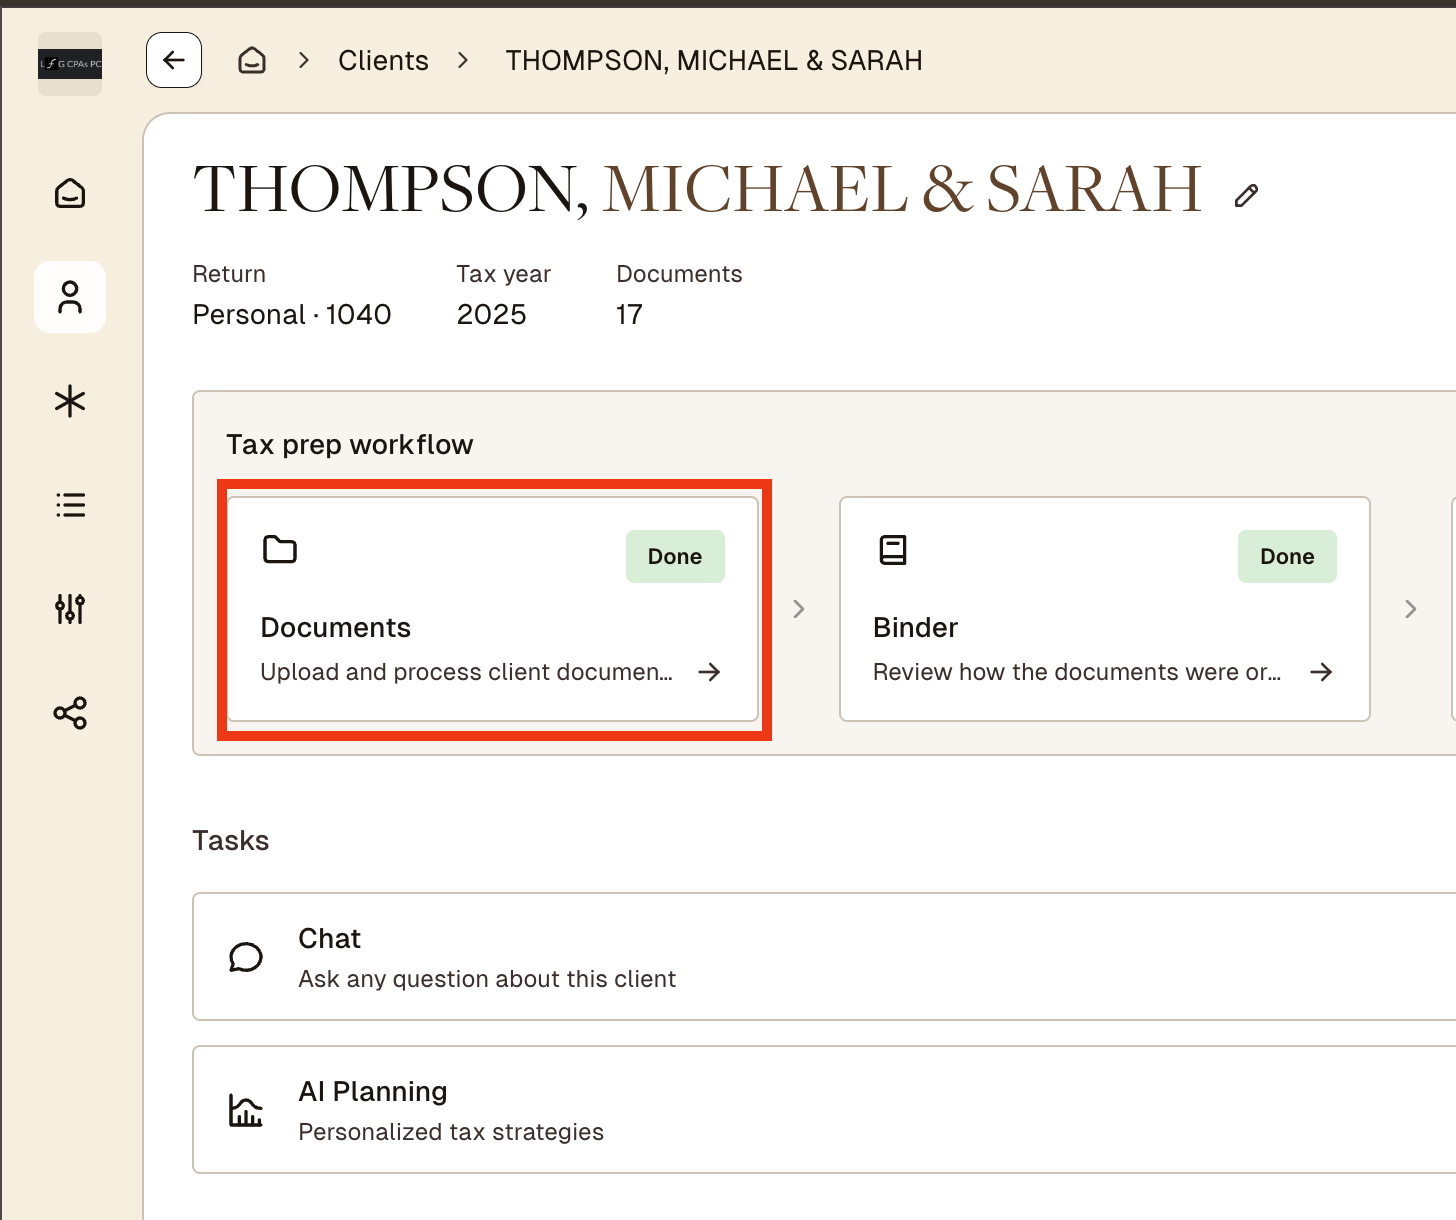Click the book icon in Binder card
The width and height of the screenshot is (1456, 1220).
coord(893,550)
